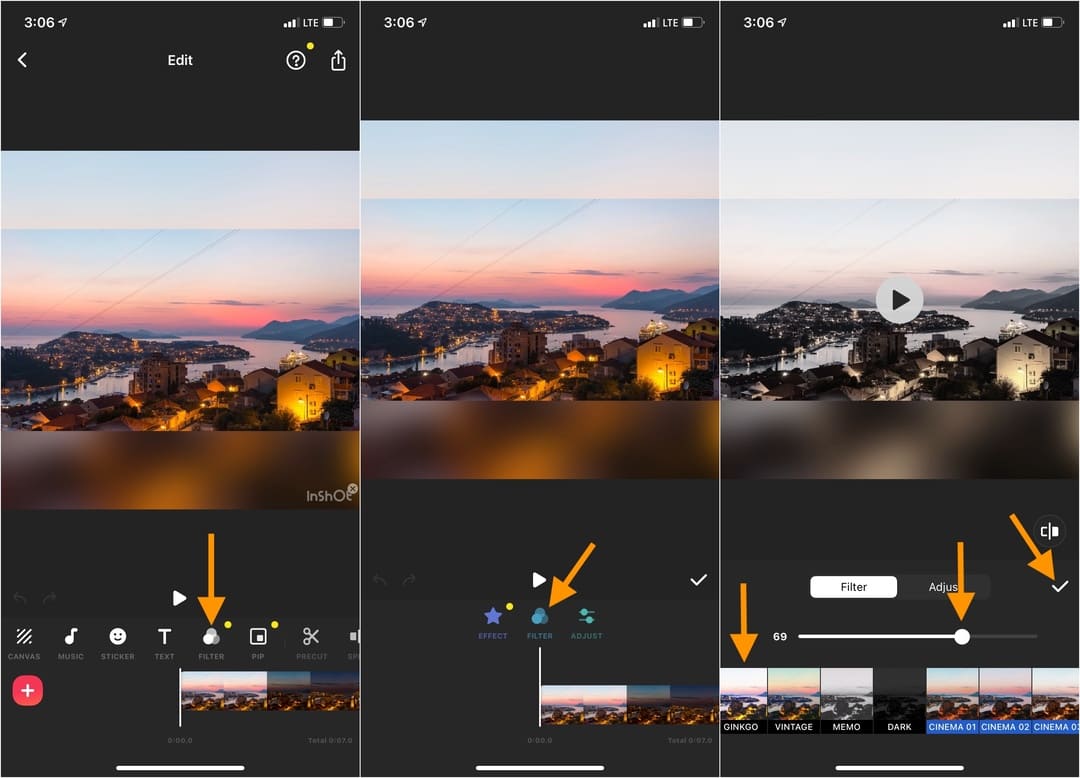Tap undo arrow in the middle screen
This screenshot has width=1080, height=778.
(380, 580)
